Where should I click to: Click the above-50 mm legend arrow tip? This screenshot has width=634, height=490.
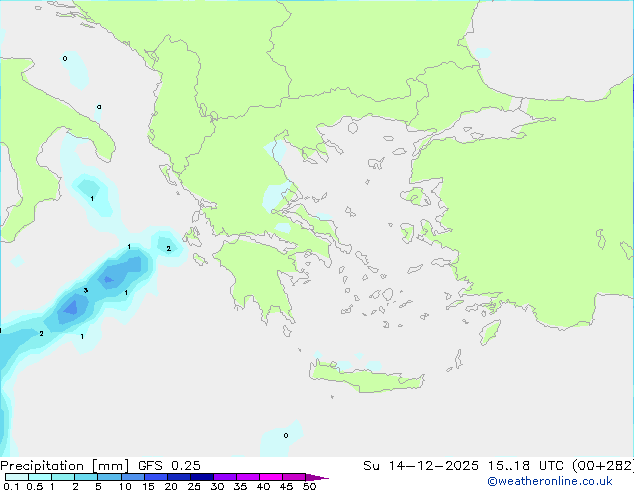tap(317, 477)
